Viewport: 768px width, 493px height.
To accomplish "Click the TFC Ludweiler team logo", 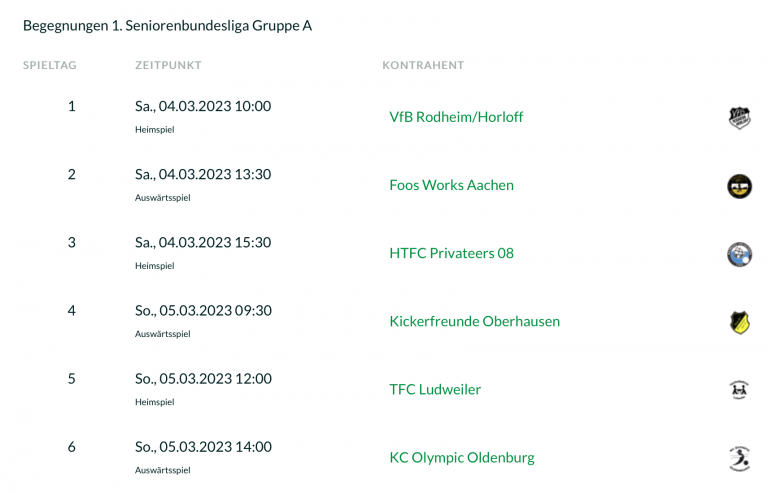I will tap(739, 390).
